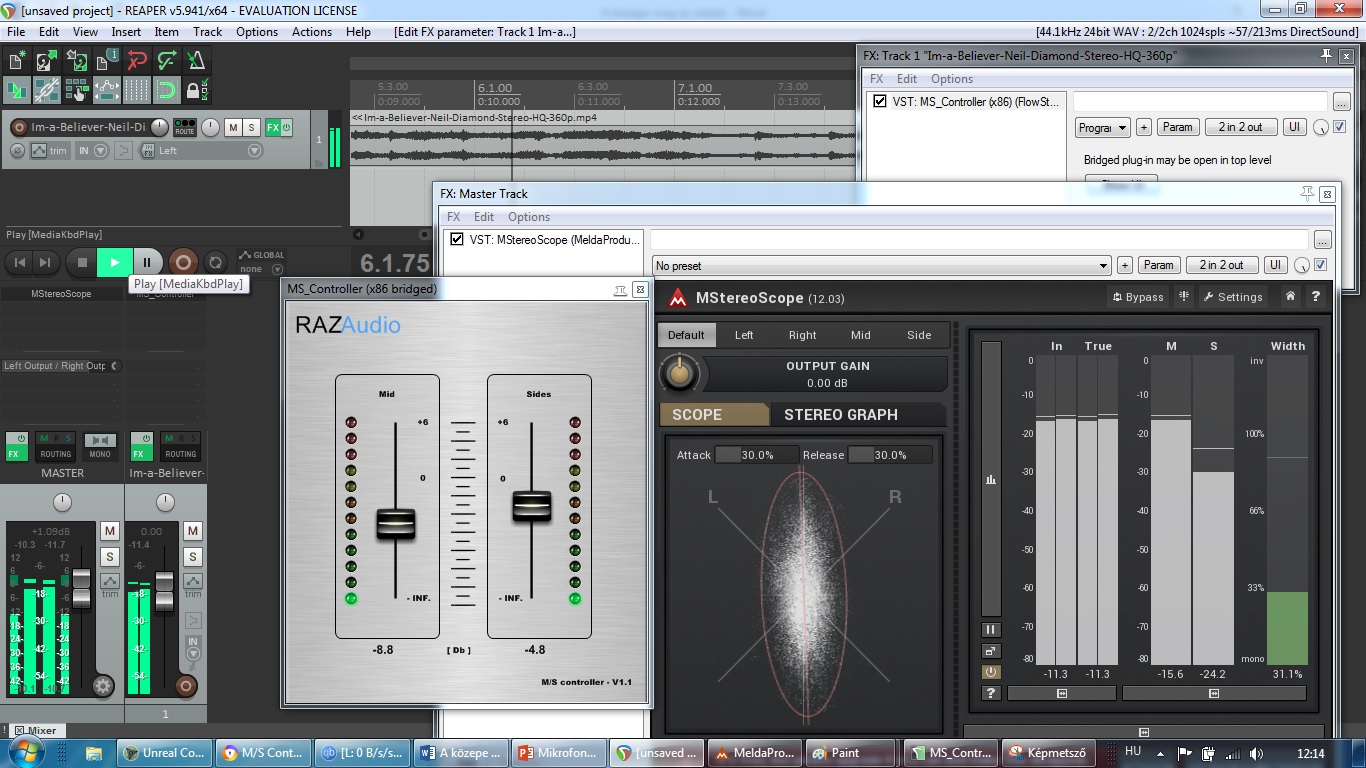Open the Actions menu
Image resolution: width=1366 pixels, height=768 pixels.
click(311, 32)
